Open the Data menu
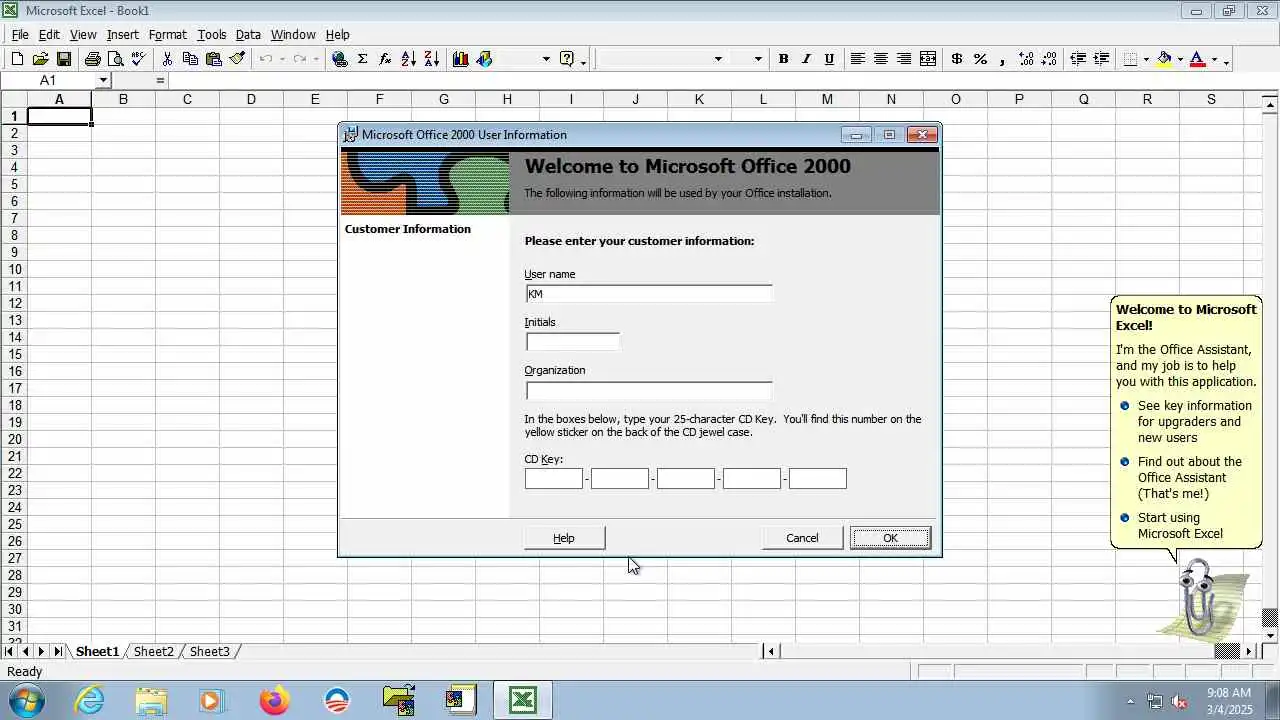Screen dimensions: 1280x720 click(248, 34)
